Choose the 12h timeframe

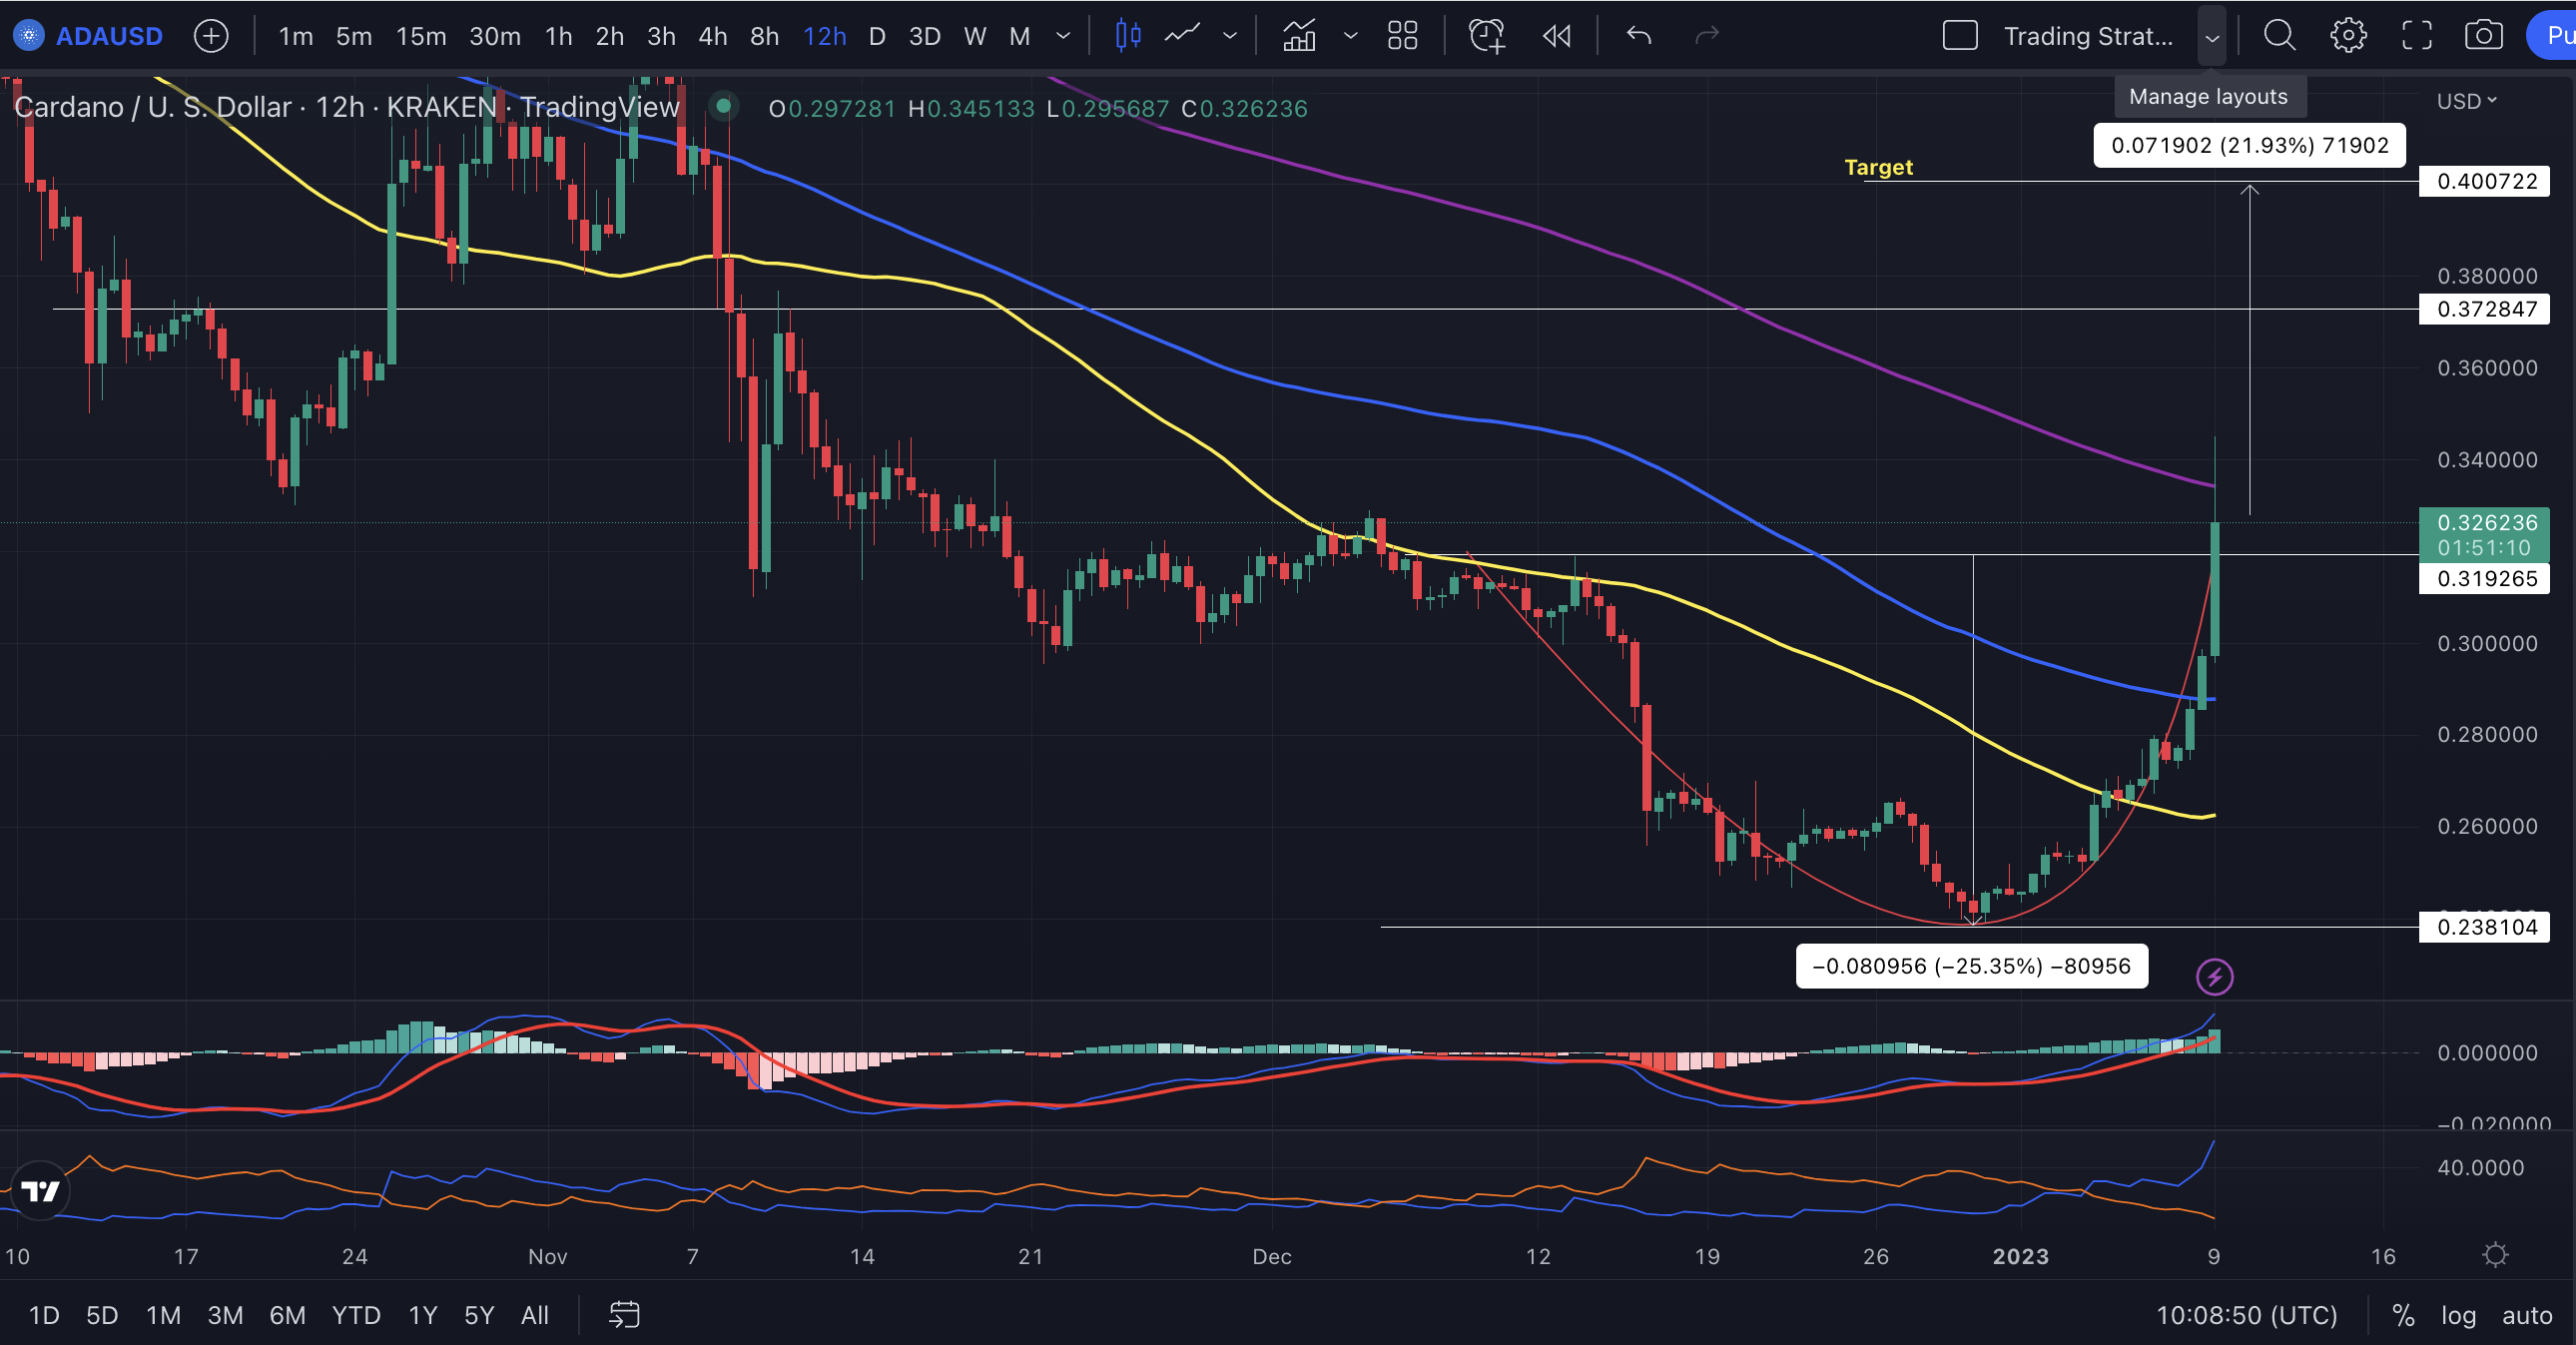point(824,36)
